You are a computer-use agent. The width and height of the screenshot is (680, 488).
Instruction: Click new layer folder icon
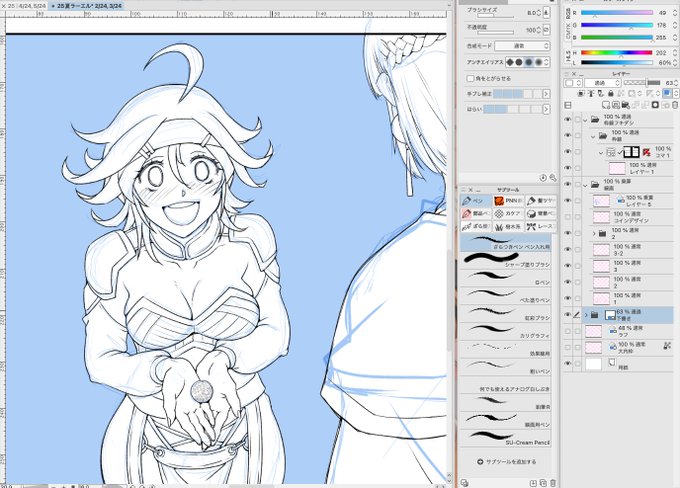point(625,105)
